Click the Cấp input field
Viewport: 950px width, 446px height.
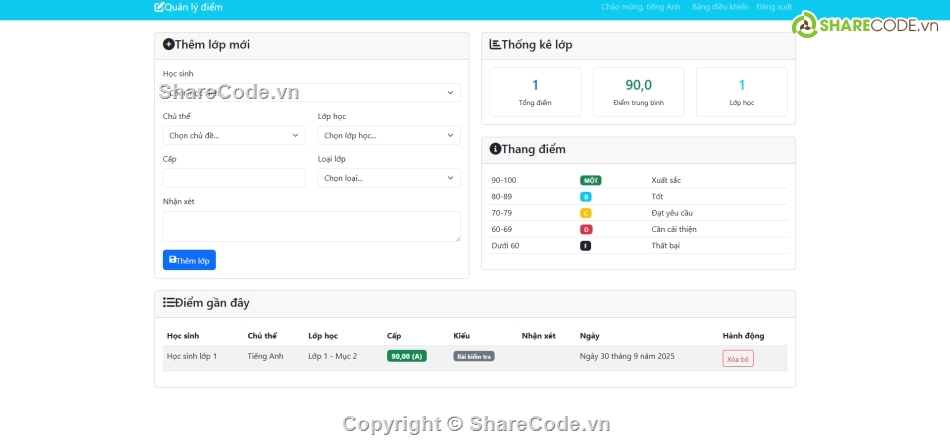[x=234, y=178]
